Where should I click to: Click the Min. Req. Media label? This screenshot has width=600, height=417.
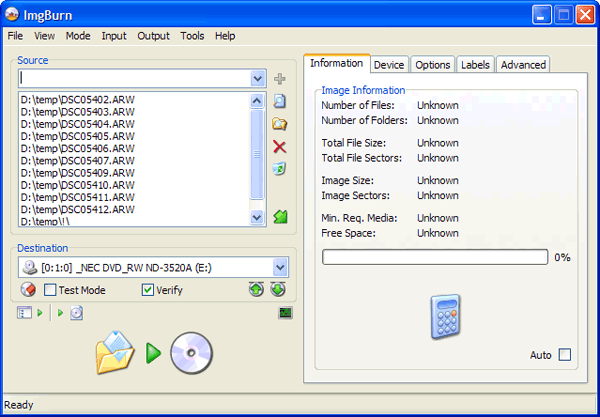coord(360,218)
